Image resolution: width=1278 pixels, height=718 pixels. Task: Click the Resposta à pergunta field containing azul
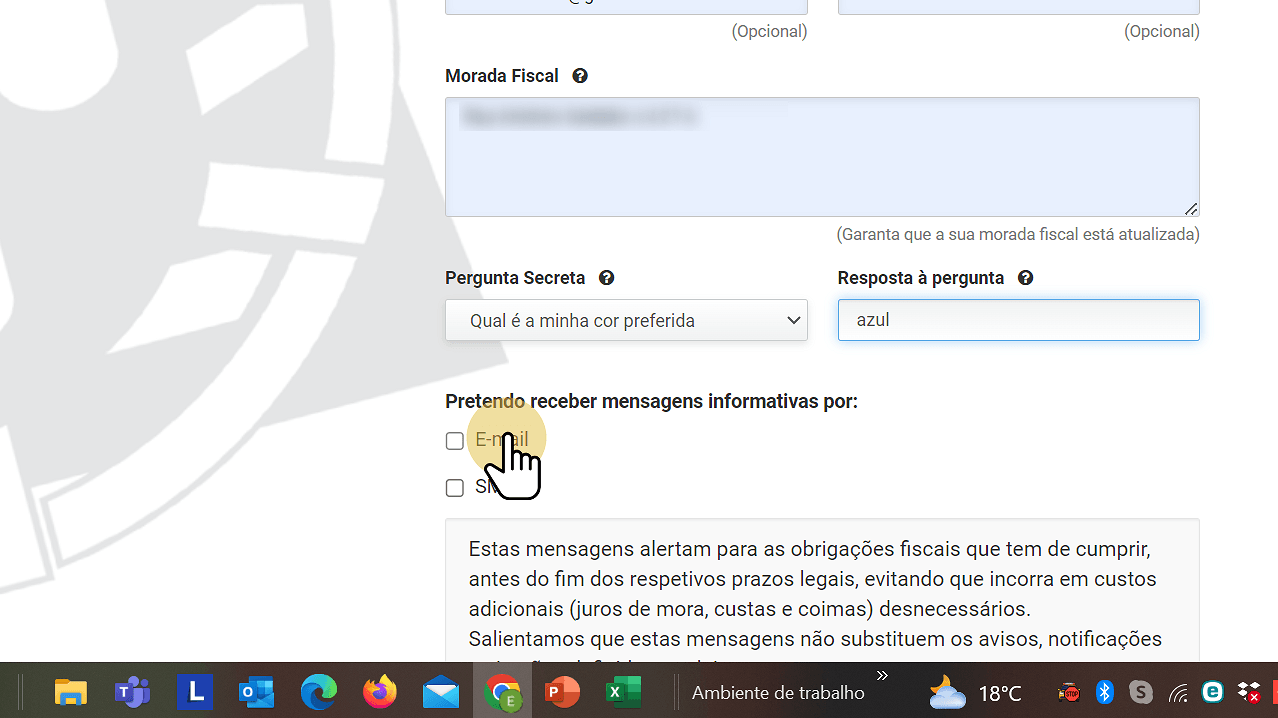1018,321
